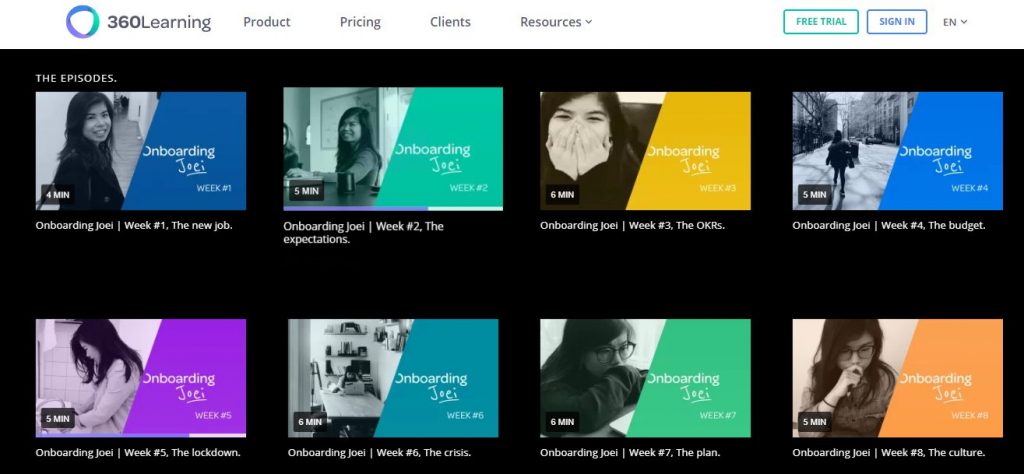
Task: Click Week #5 video progress bar
Action: pos(141,435)
